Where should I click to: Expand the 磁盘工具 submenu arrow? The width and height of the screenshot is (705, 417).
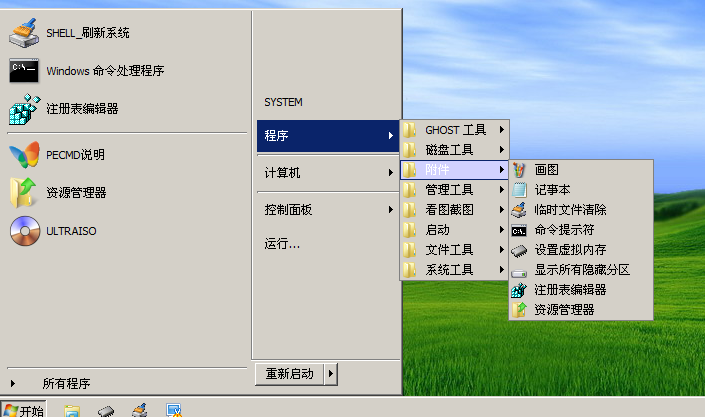(502, 149)
